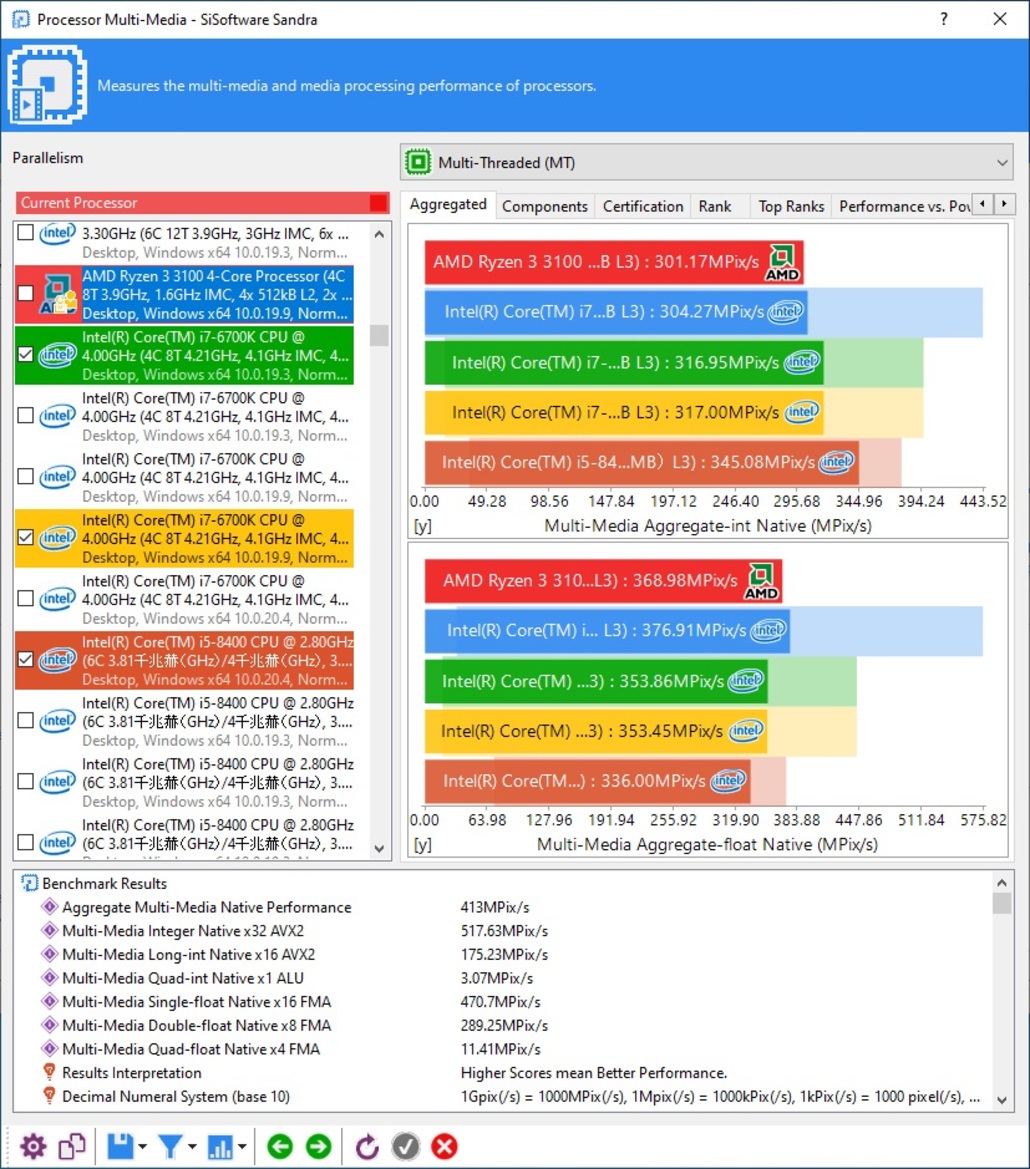The width and height of the screenshot is (1030, 1169).
Task: Untick the orange-highlighted i5-8400 checkbox
Action: pos(25,659)
